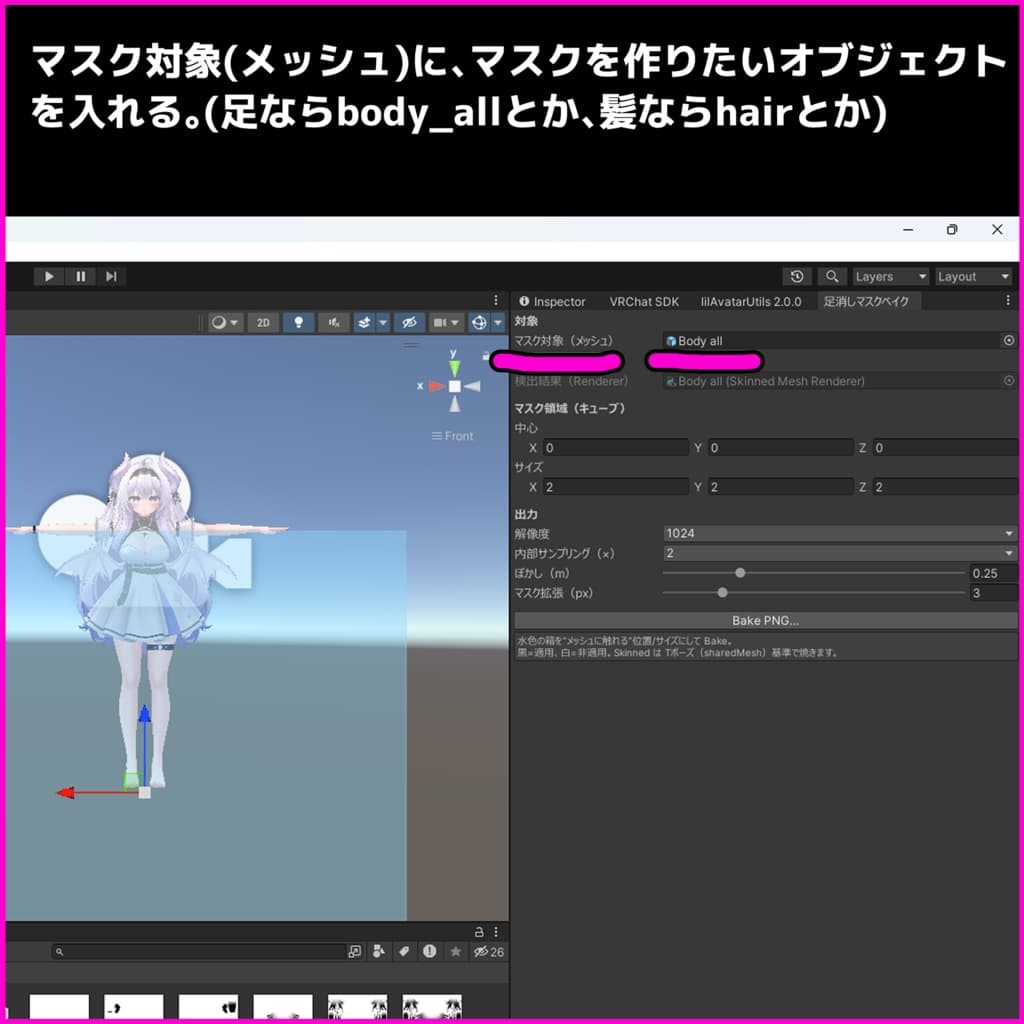The width and height of the screenshot is (1024, 1024).
Task: Open the 解像度 dropdown set to 1024
Action: pos(838,533)
